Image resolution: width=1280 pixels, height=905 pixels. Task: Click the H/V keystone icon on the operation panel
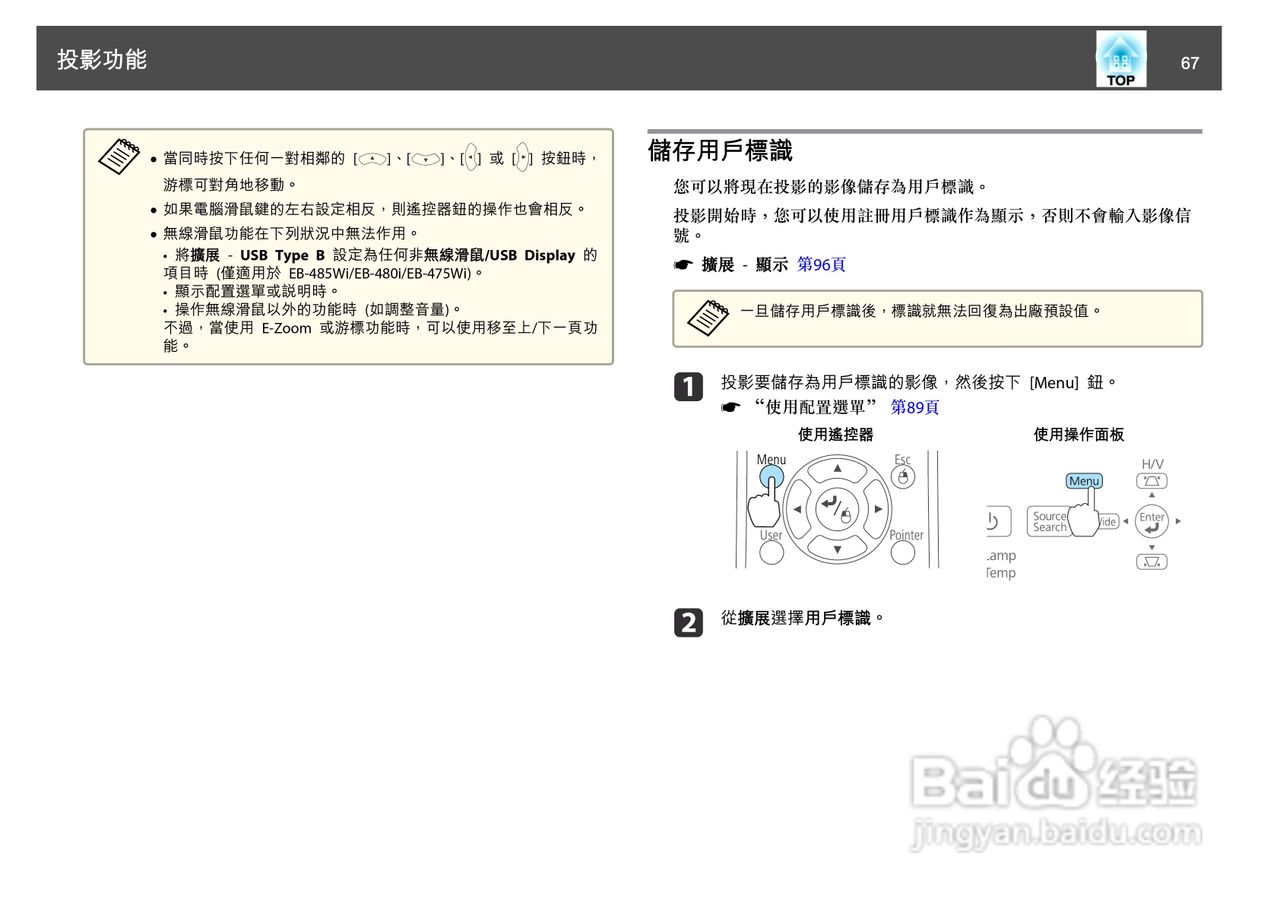coord(1152,480)
